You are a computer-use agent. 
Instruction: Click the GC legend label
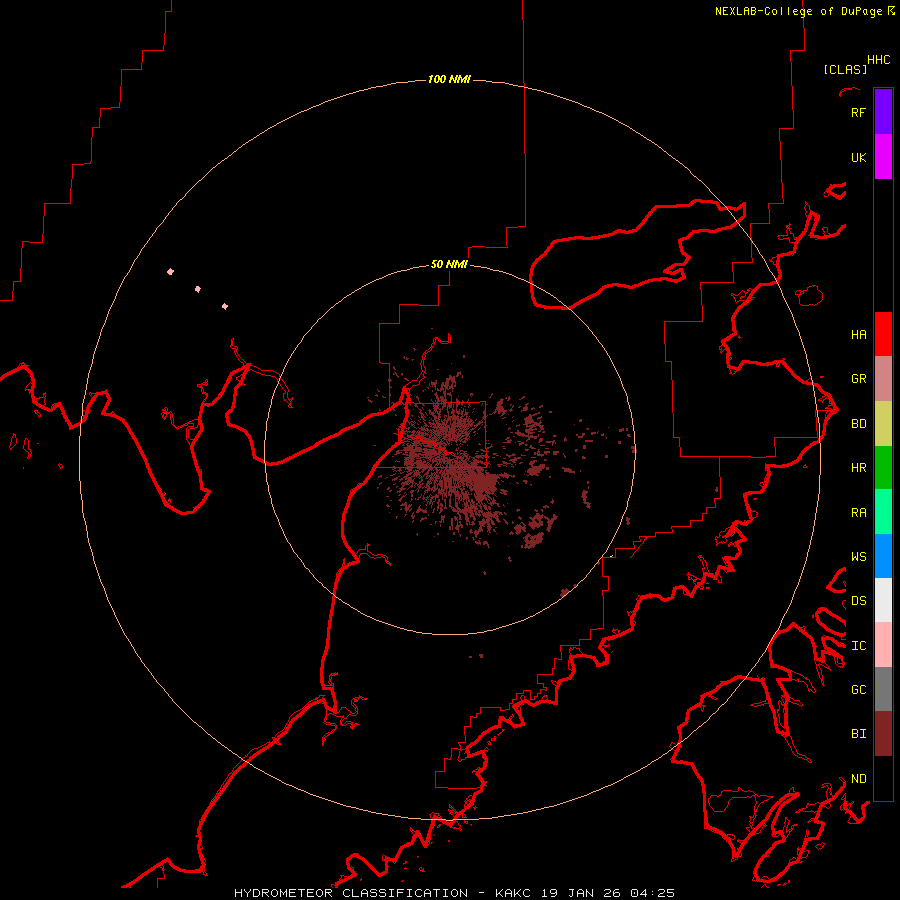pos(858,689)
